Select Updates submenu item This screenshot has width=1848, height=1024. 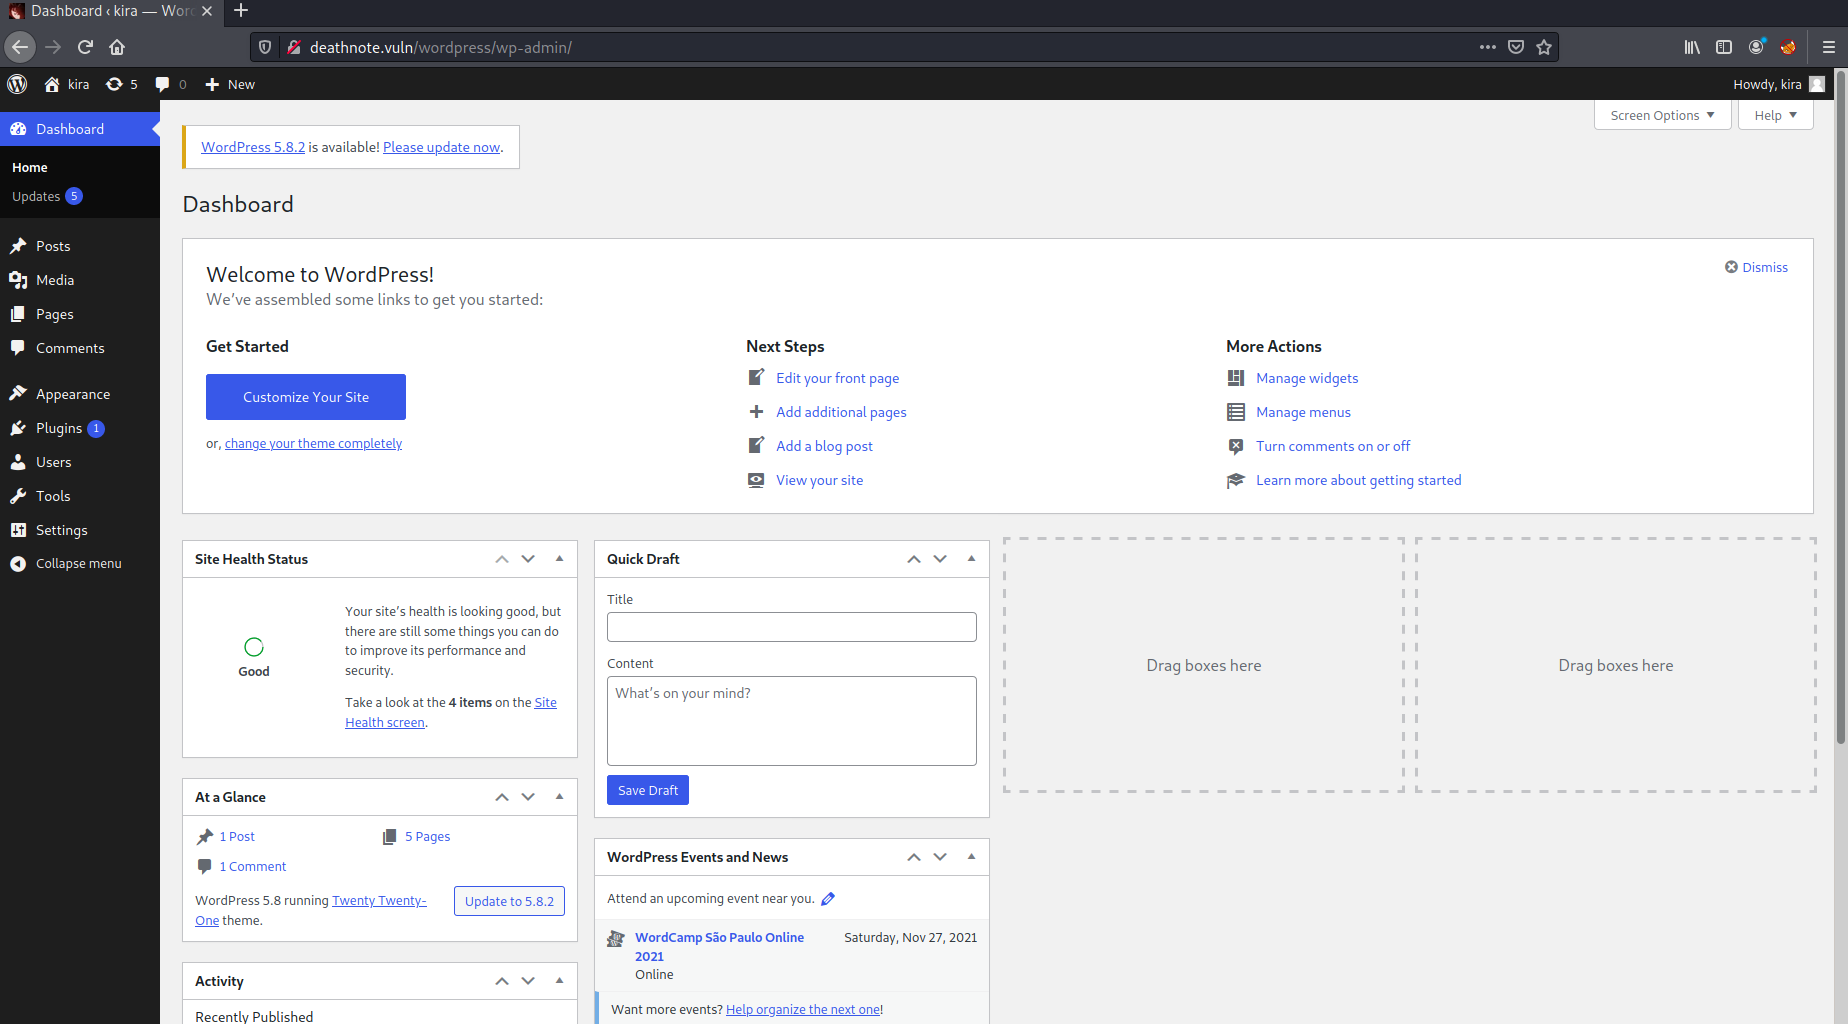point(47,196)
